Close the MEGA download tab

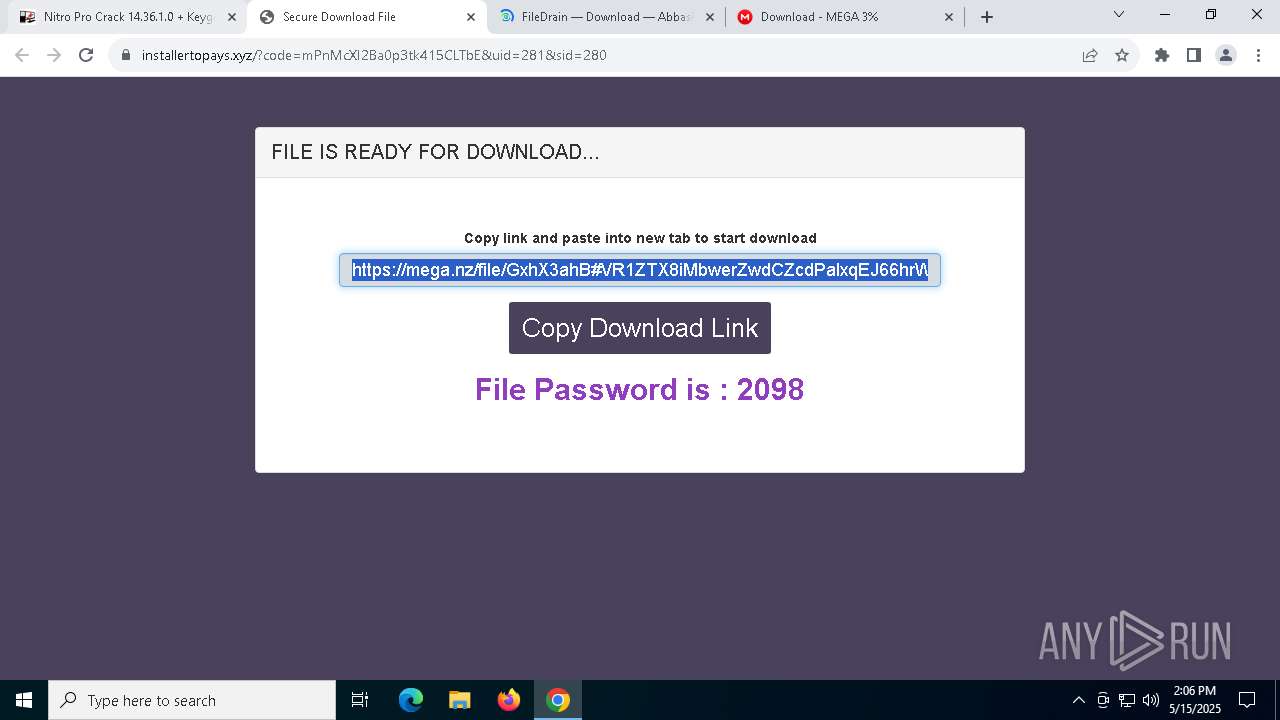click(949, 17)
